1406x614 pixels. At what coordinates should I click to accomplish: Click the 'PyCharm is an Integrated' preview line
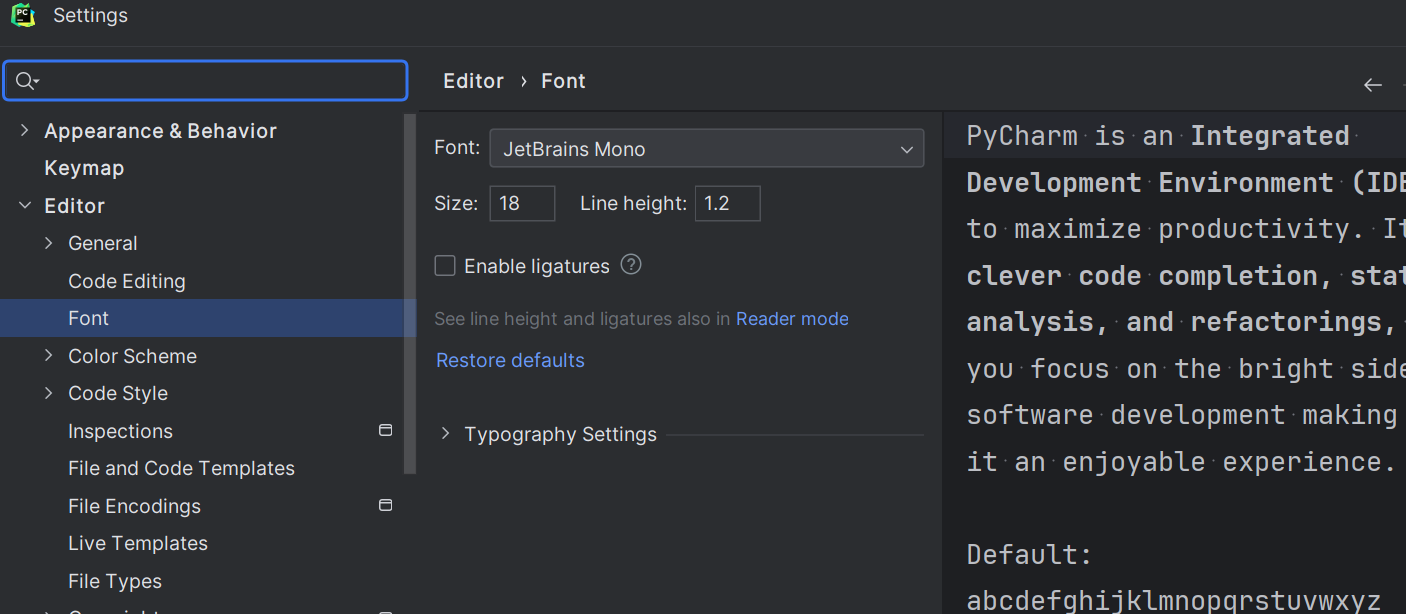[x=1158, y=136]
